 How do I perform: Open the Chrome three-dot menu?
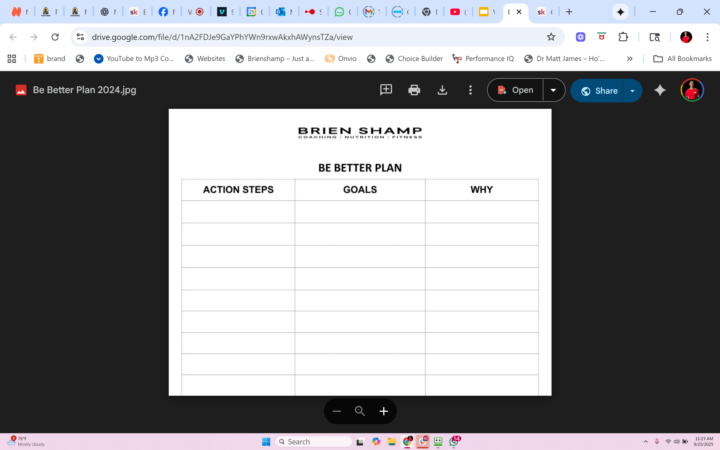tap(707, 37)
